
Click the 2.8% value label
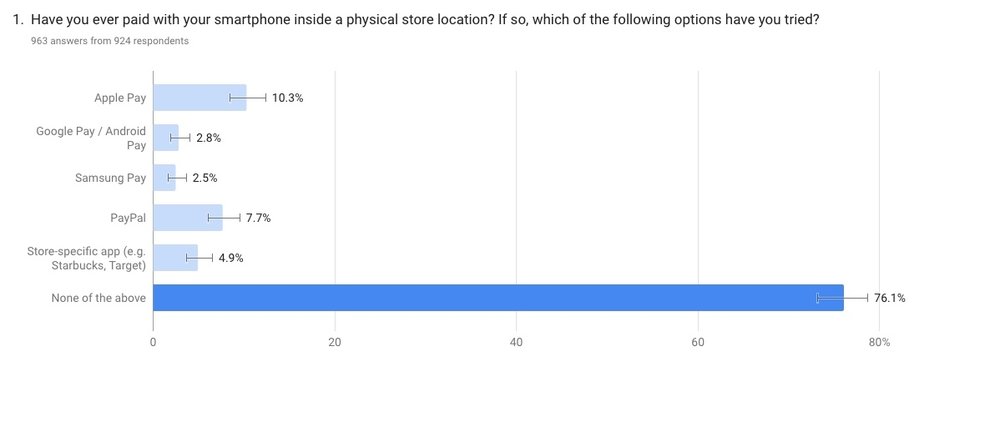[x=209, y=138]
